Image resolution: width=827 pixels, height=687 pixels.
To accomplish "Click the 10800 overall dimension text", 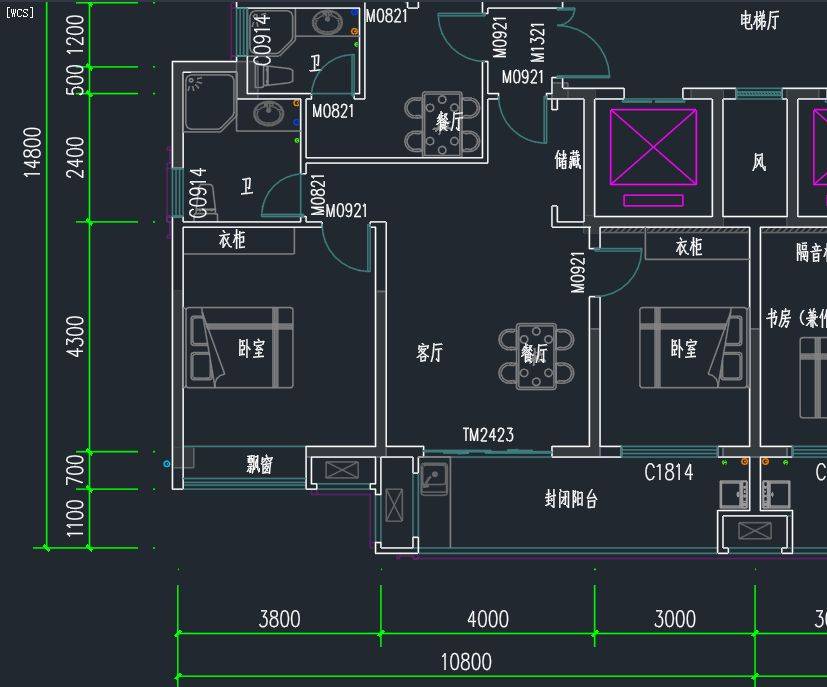I will 466,662.
